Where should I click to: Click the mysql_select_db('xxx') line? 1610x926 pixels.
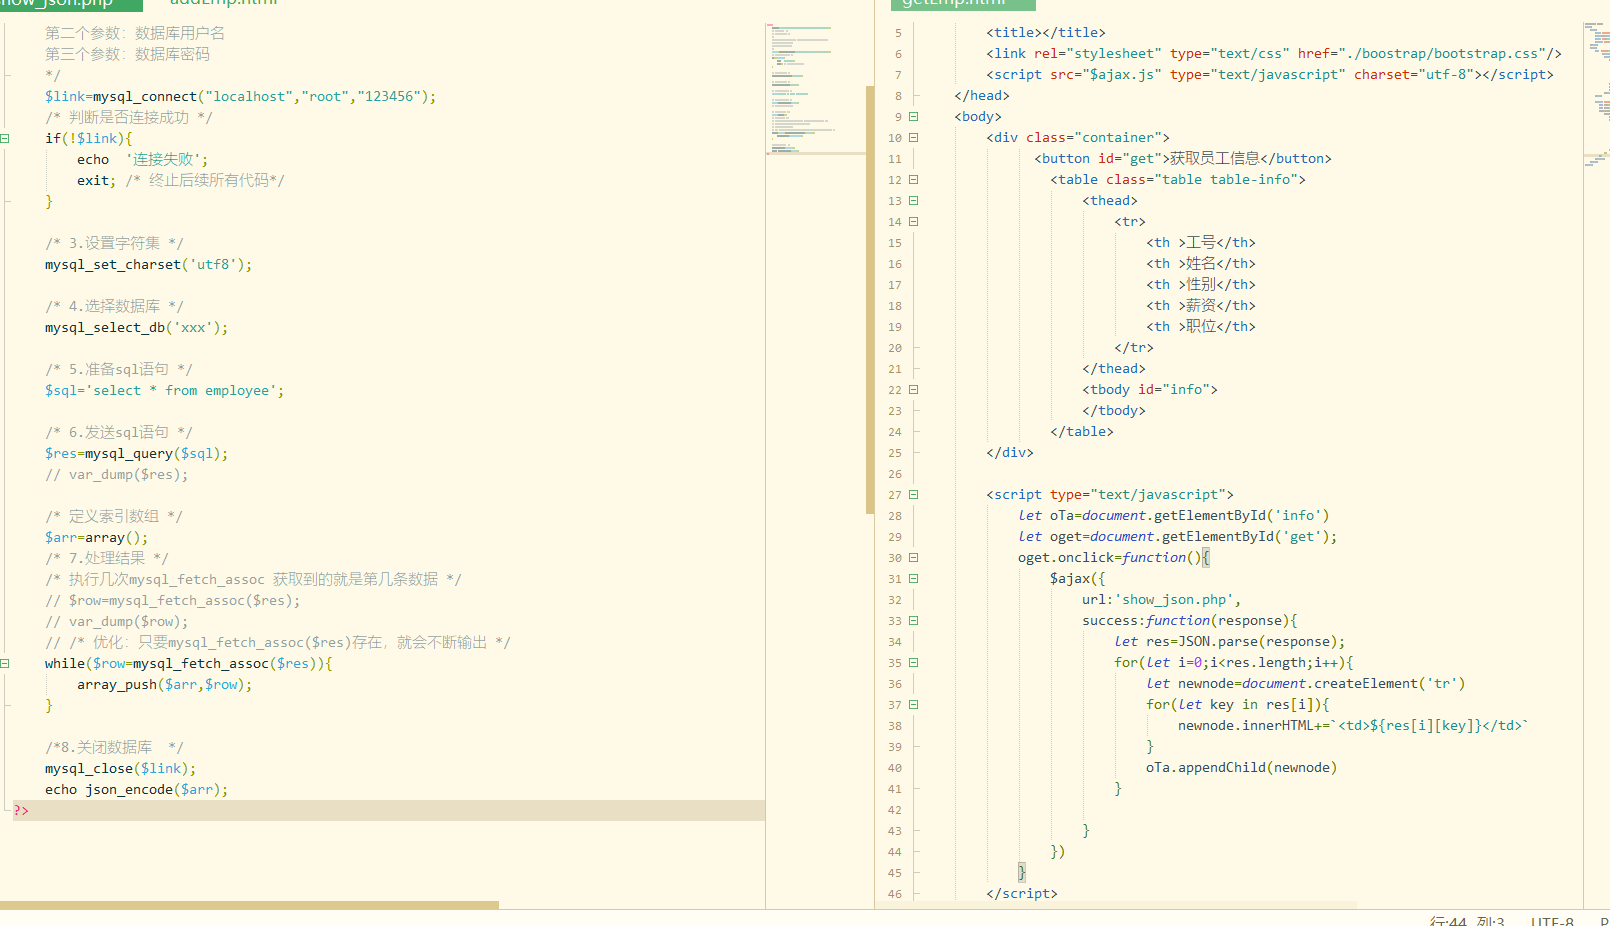click(x=136, y=328)
